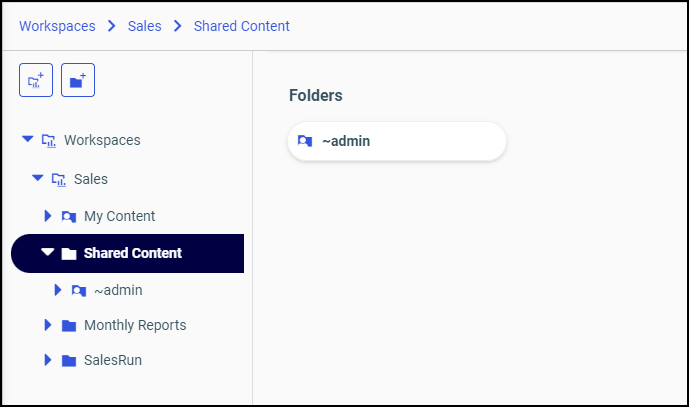Select Monthly Reports in the tree

pyautogui.click(x=135, y=326)
